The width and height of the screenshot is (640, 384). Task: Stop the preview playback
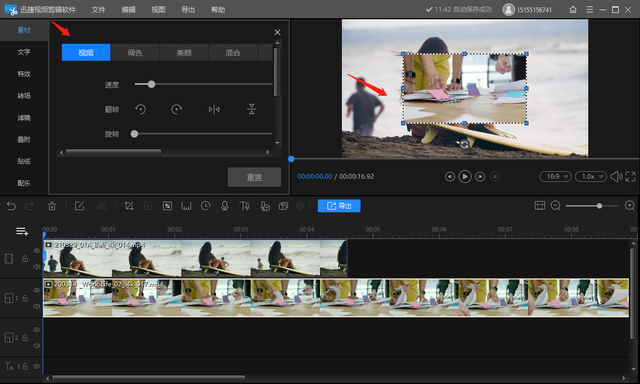click(495, 177)
